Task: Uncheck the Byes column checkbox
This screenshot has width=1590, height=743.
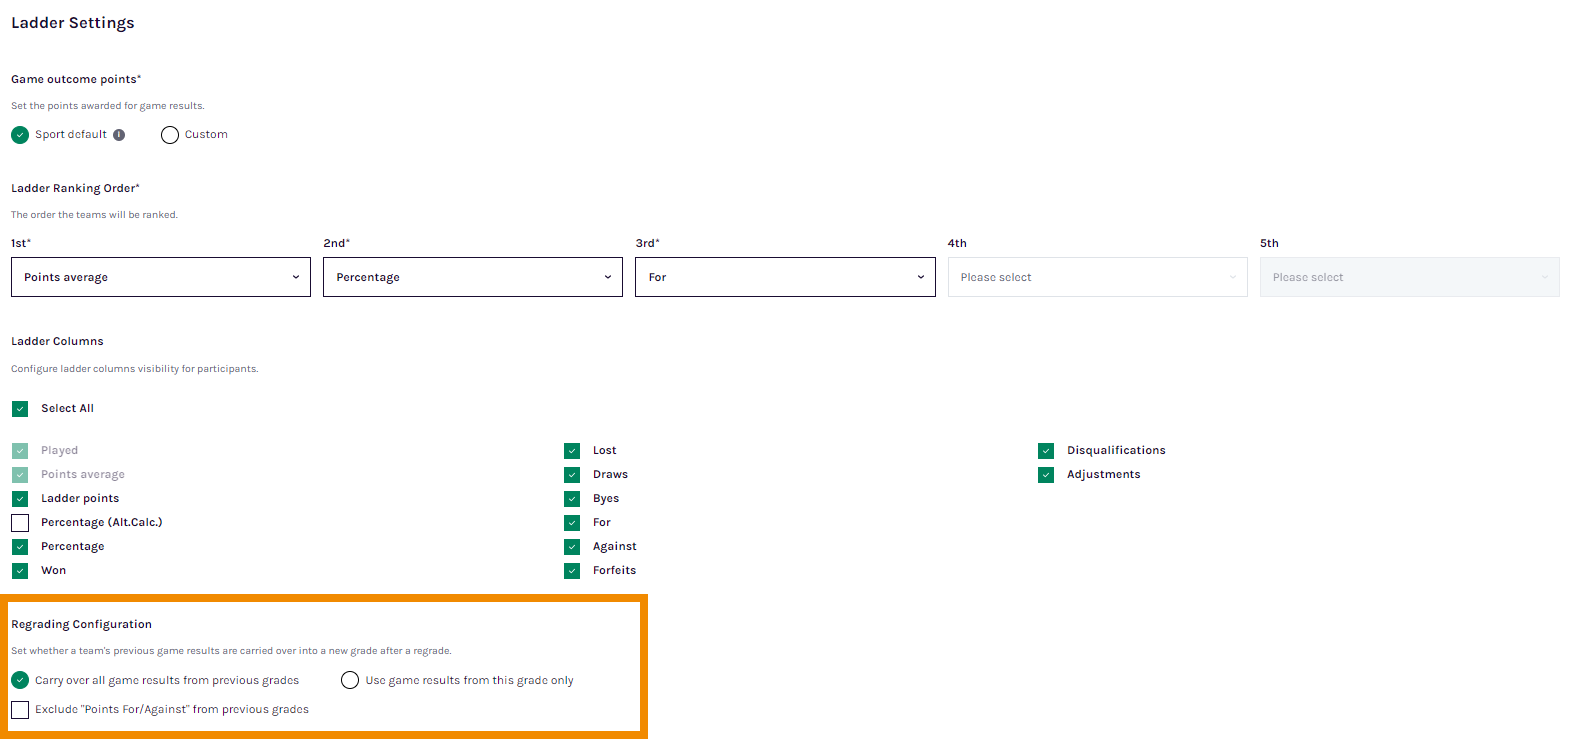Action: [572, 499]
